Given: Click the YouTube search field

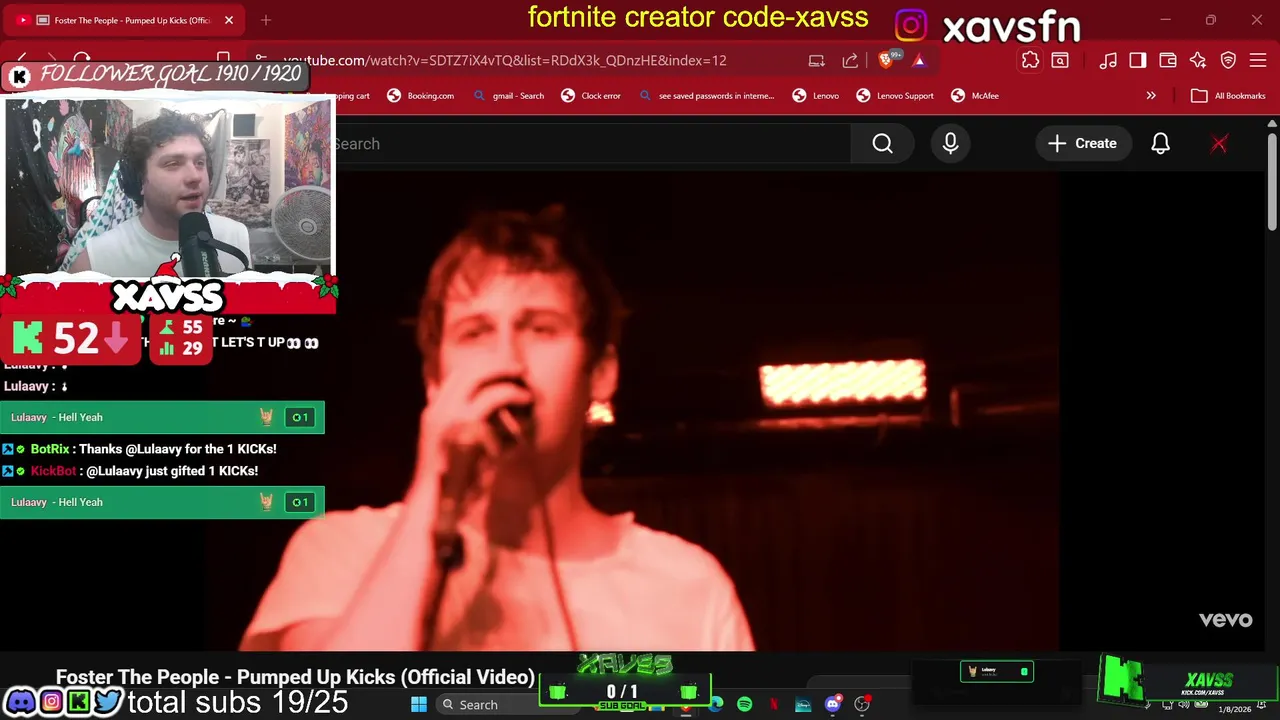Looking at the screenshot, I should point(592,144).
